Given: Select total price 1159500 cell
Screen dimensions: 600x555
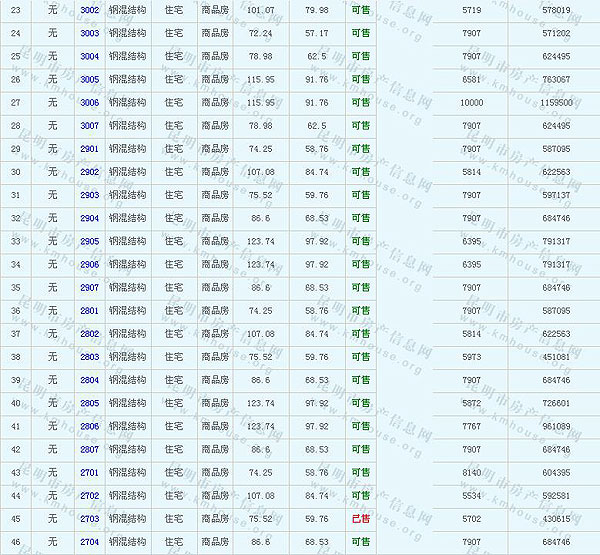Looking at the screenshot, I should pyautogui.click(x=555, y=103).
